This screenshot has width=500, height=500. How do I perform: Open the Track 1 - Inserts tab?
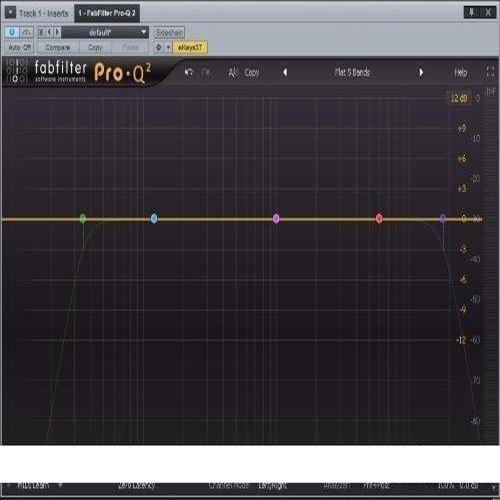tap(43, 14)
